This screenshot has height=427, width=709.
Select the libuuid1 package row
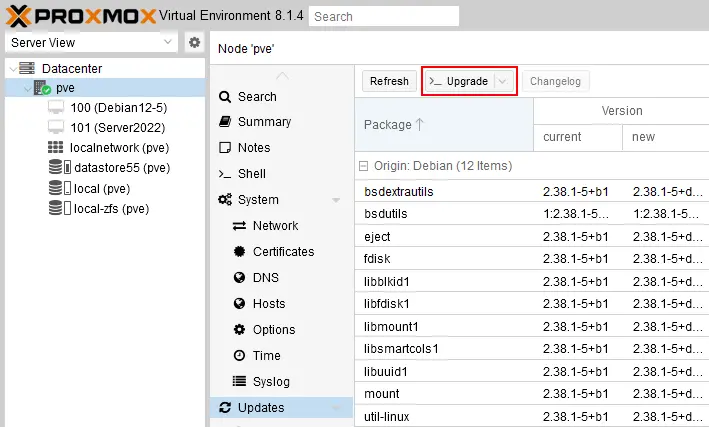coord(532,371)
